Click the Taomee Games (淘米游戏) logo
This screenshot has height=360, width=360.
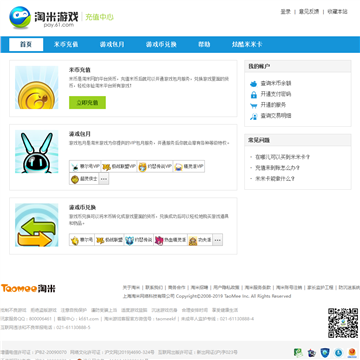pyautogui.click(x=44, y=17)
